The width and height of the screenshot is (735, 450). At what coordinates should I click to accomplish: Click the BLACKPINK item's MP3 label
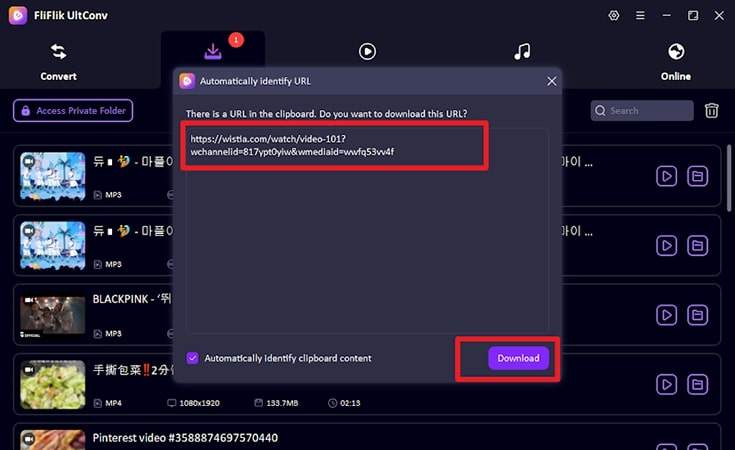point(113,334)
